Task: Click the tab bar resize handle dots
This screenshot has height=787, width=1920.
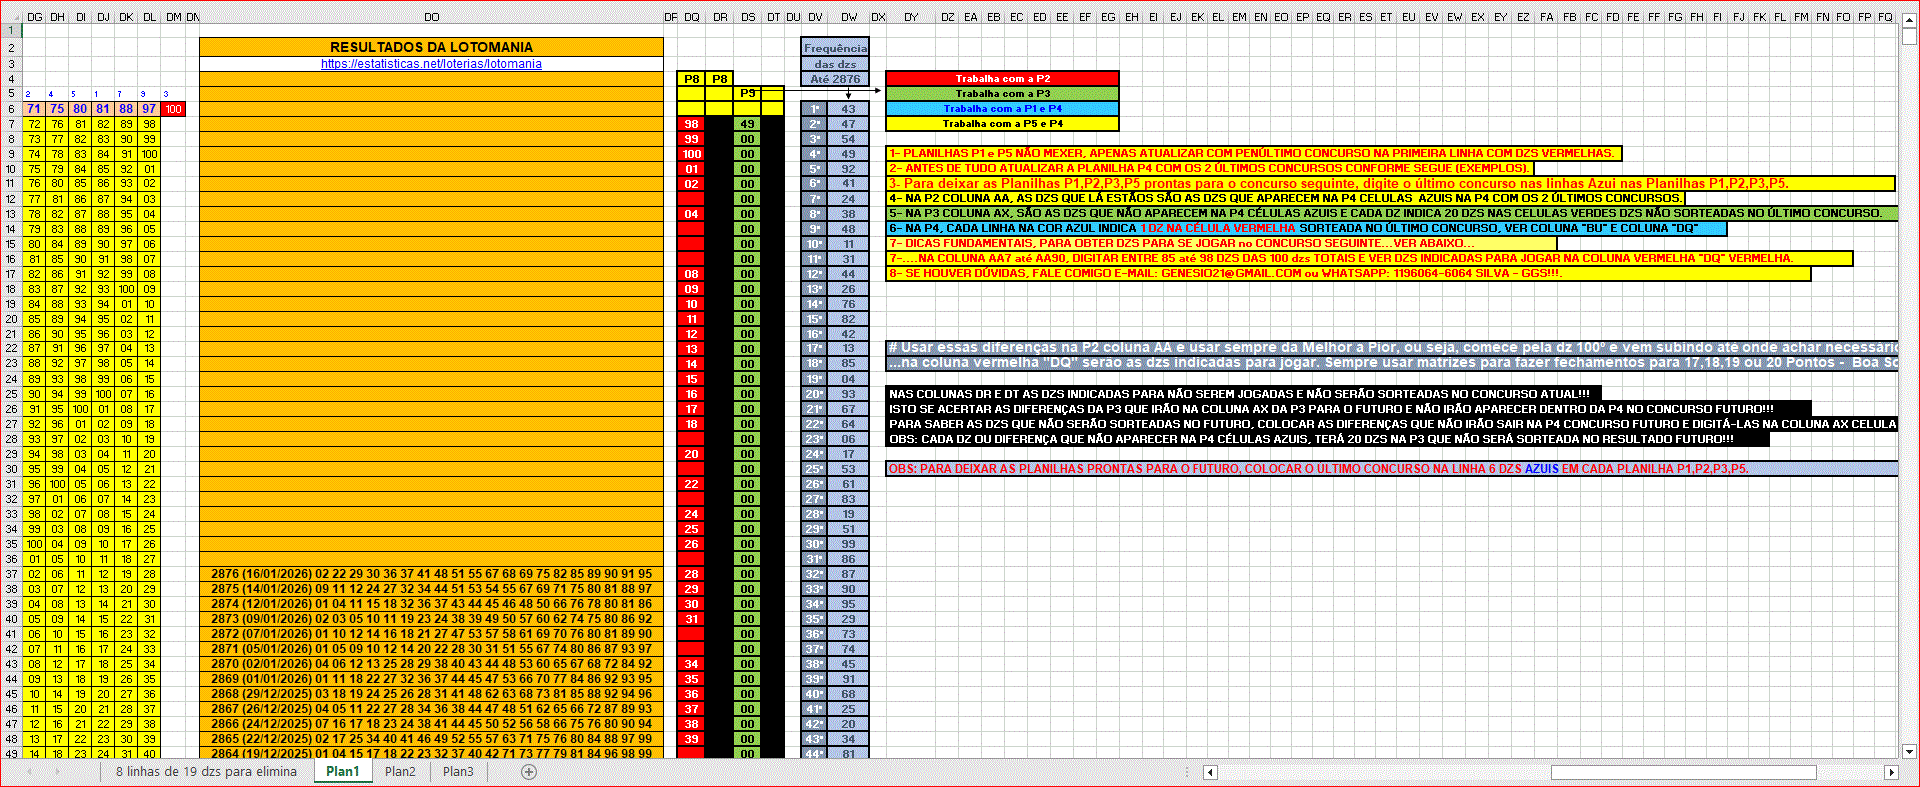Action: [1187, 772]
